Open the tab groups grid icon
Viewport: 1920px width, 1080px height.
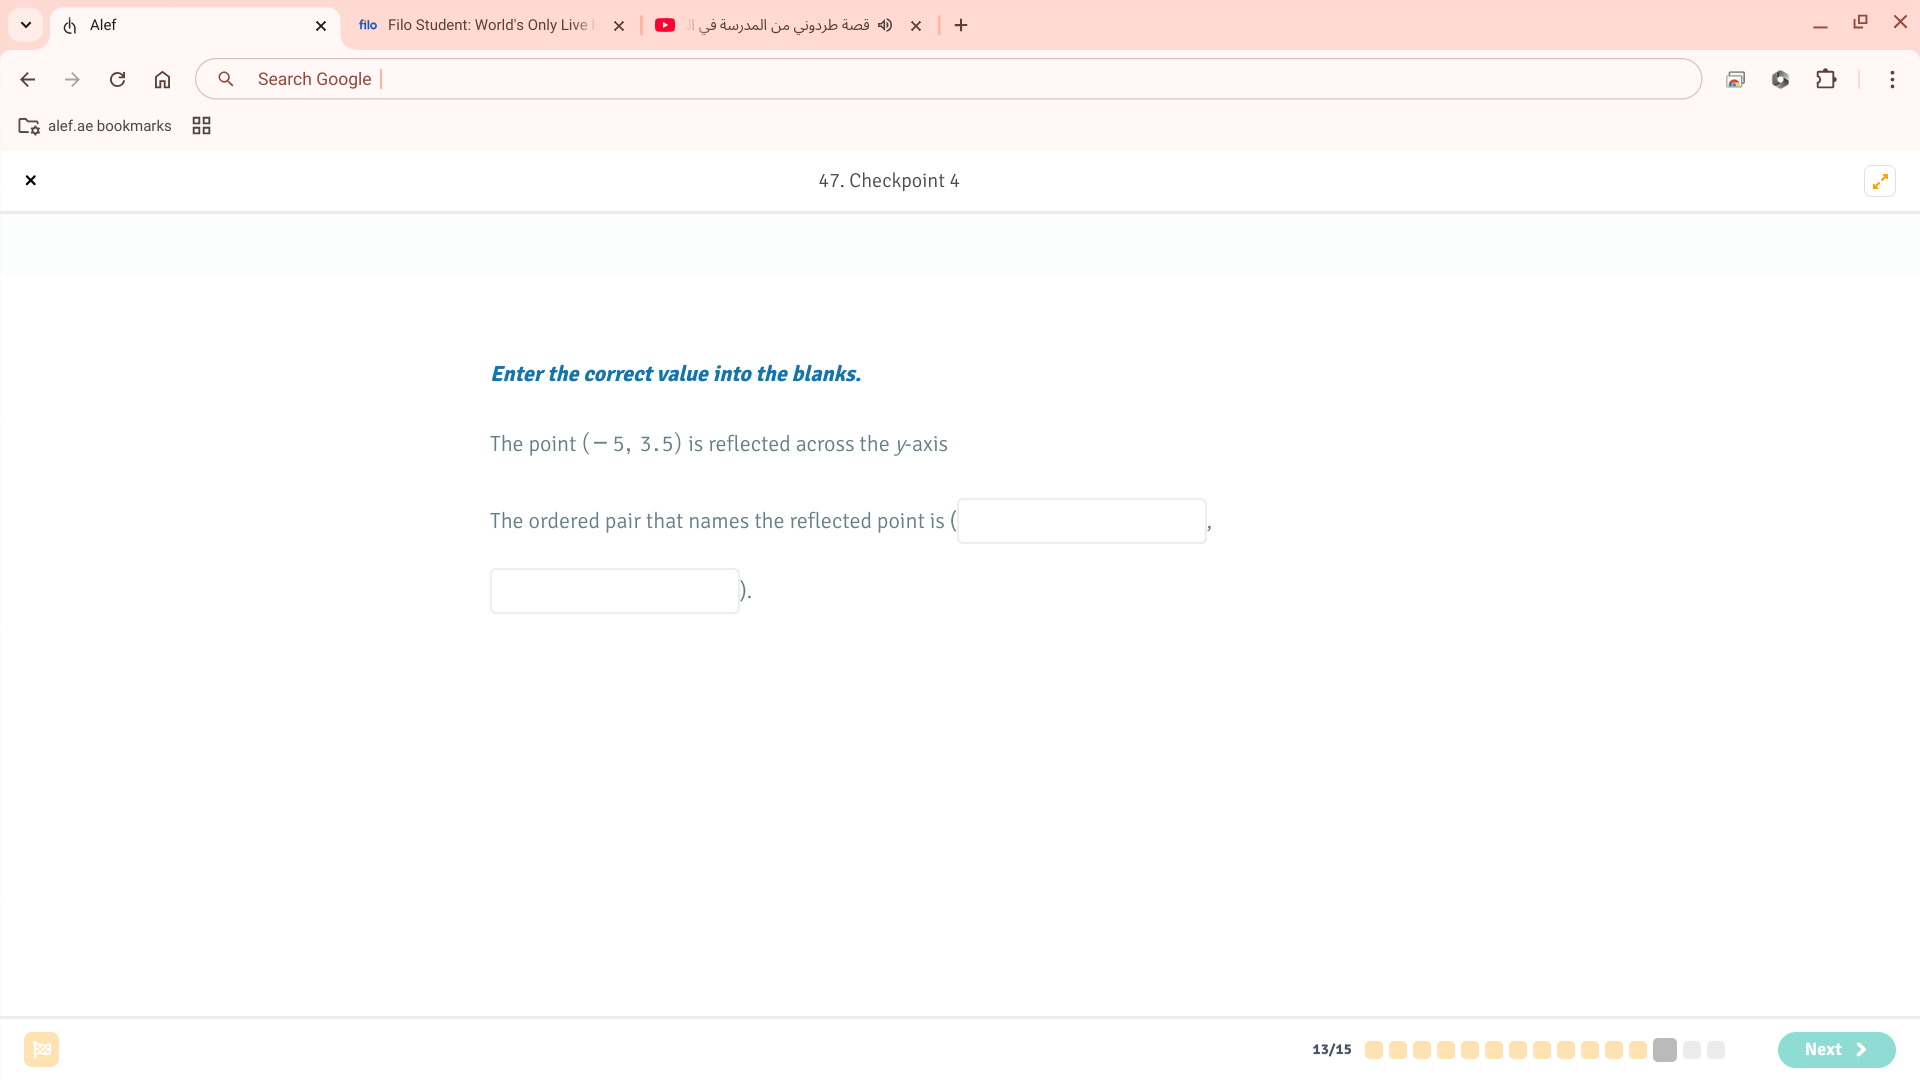[x=201, y=126]
